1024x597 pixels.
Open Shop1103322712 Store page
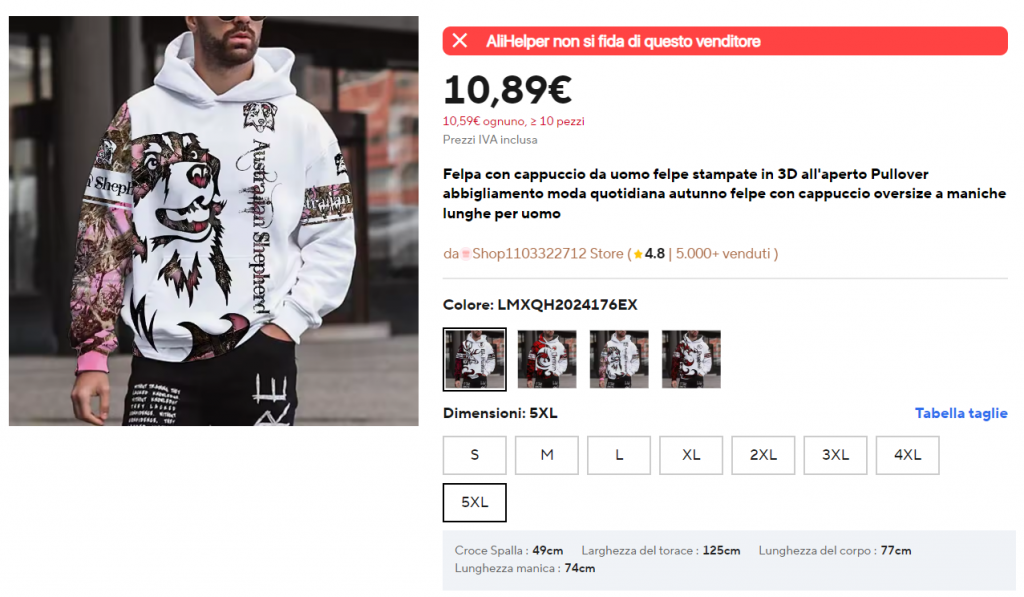click(x=547, y=254)
